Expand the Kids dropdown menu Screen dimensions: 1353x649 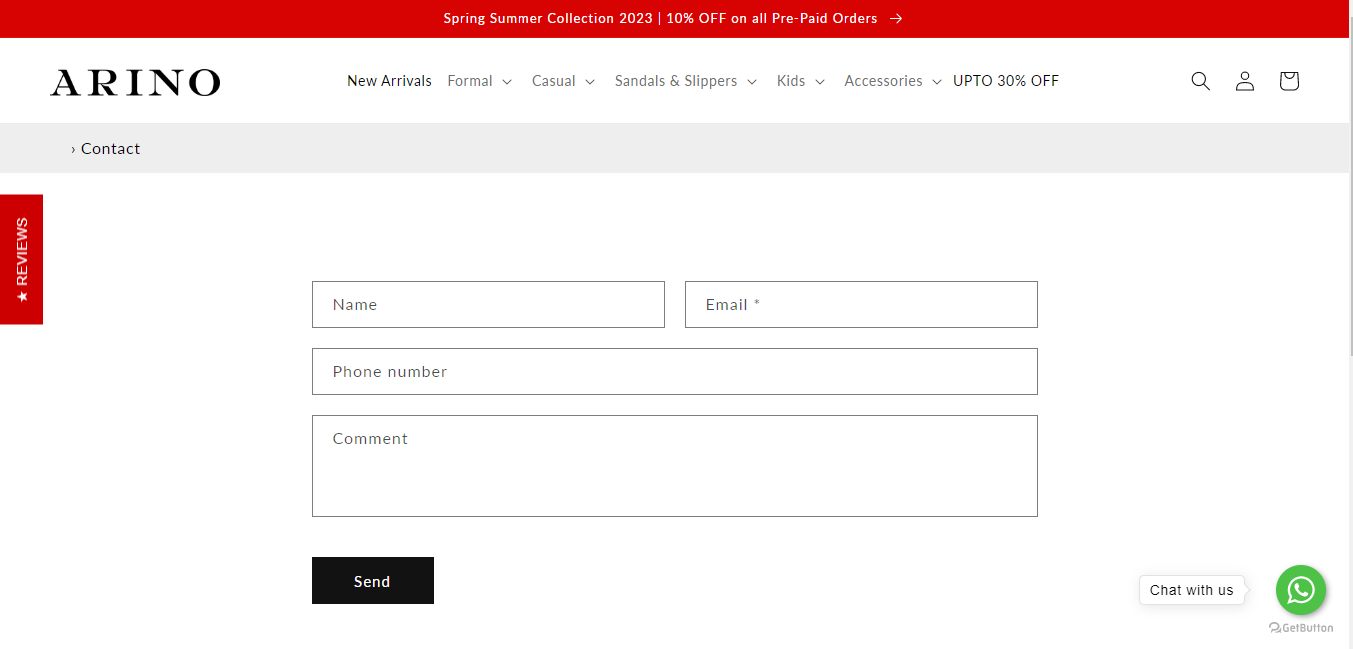pyautogui.click(x=801, y=81)
